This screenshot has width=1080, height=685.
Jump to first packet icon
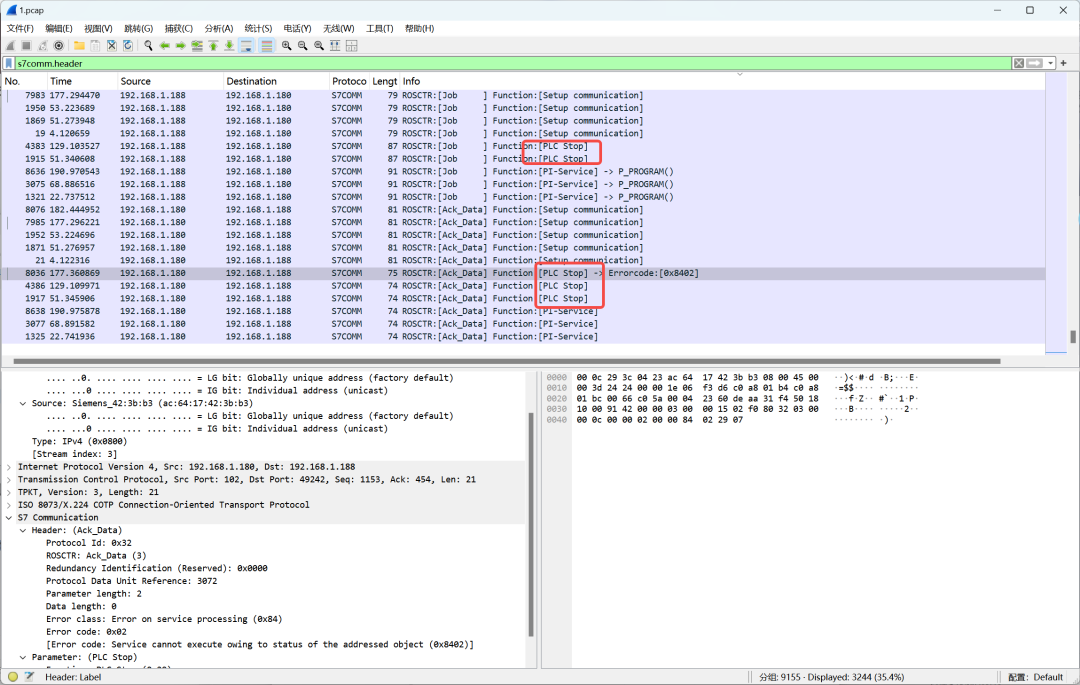tap(214, 45)
